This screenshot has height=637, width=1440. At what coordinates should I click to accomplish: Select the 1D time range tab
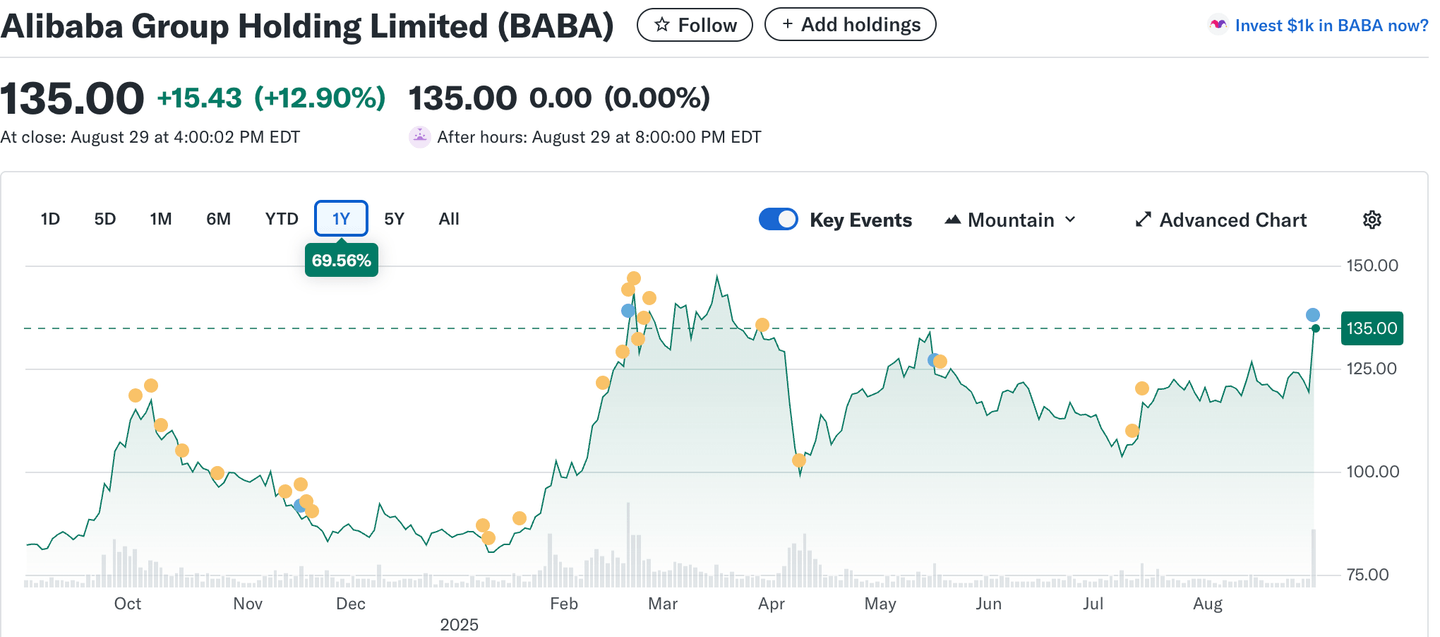pyautogui.click(x=50, y=219)
